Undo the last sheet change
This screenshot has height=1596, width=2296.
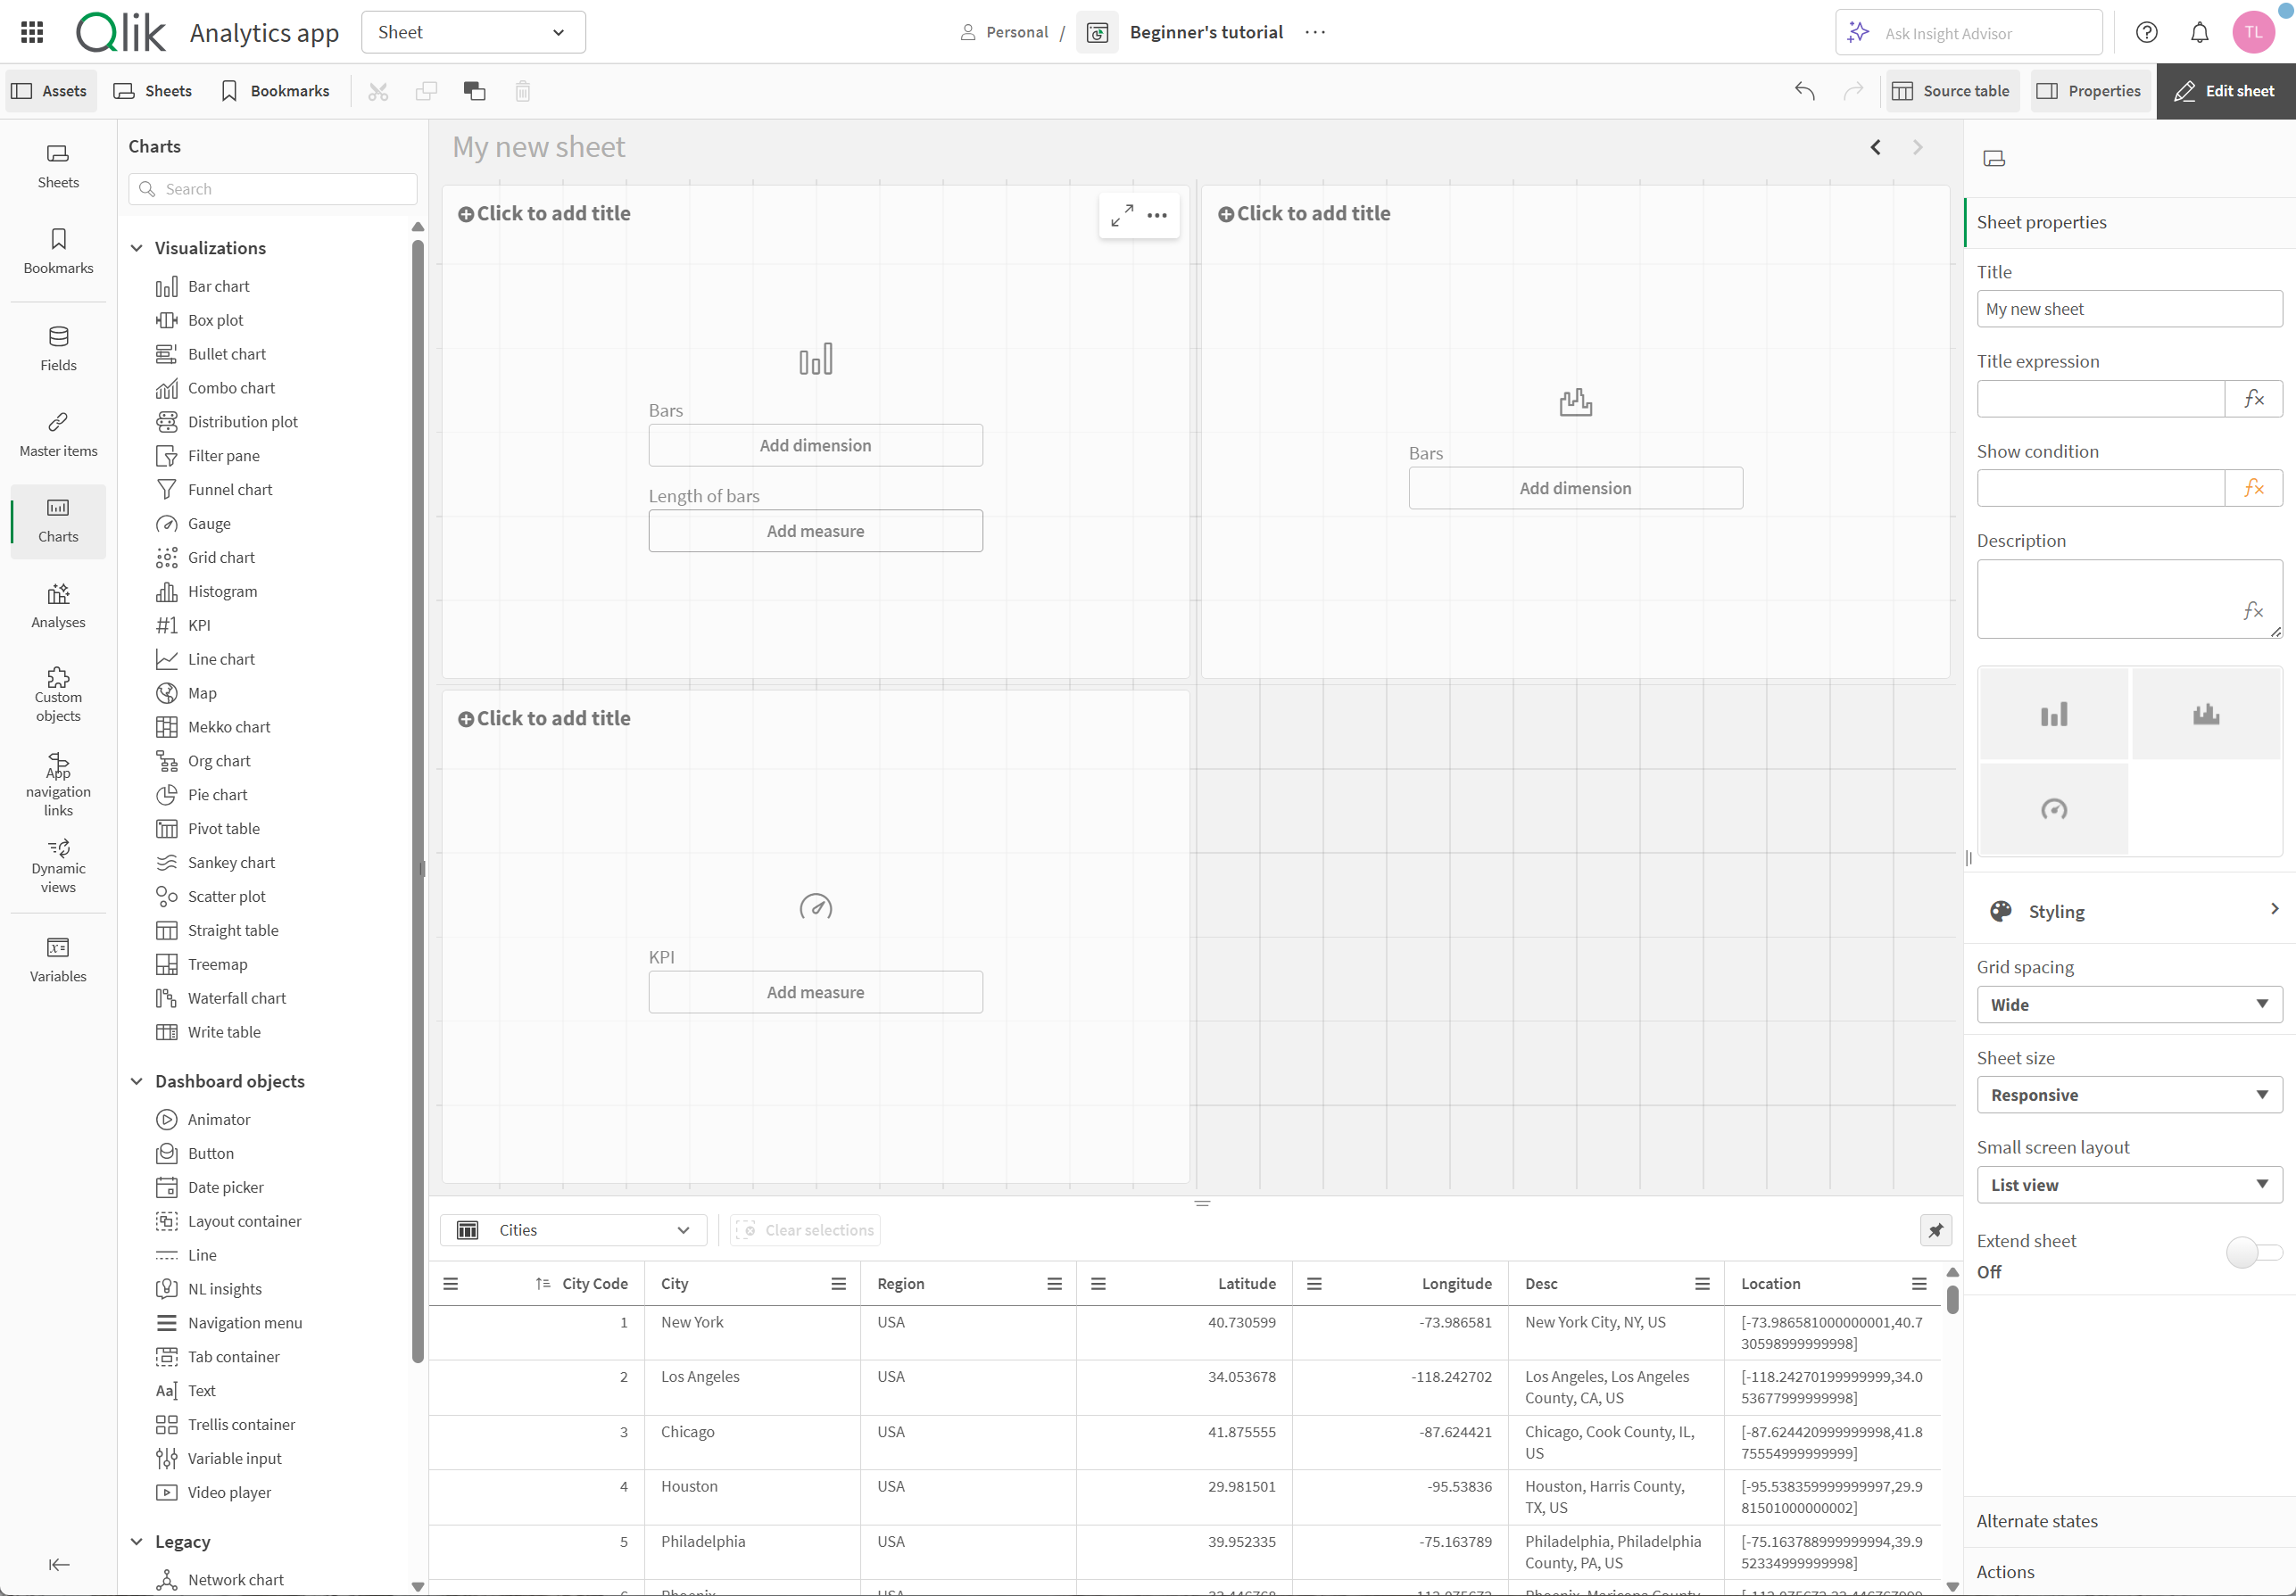(1804, 91)
